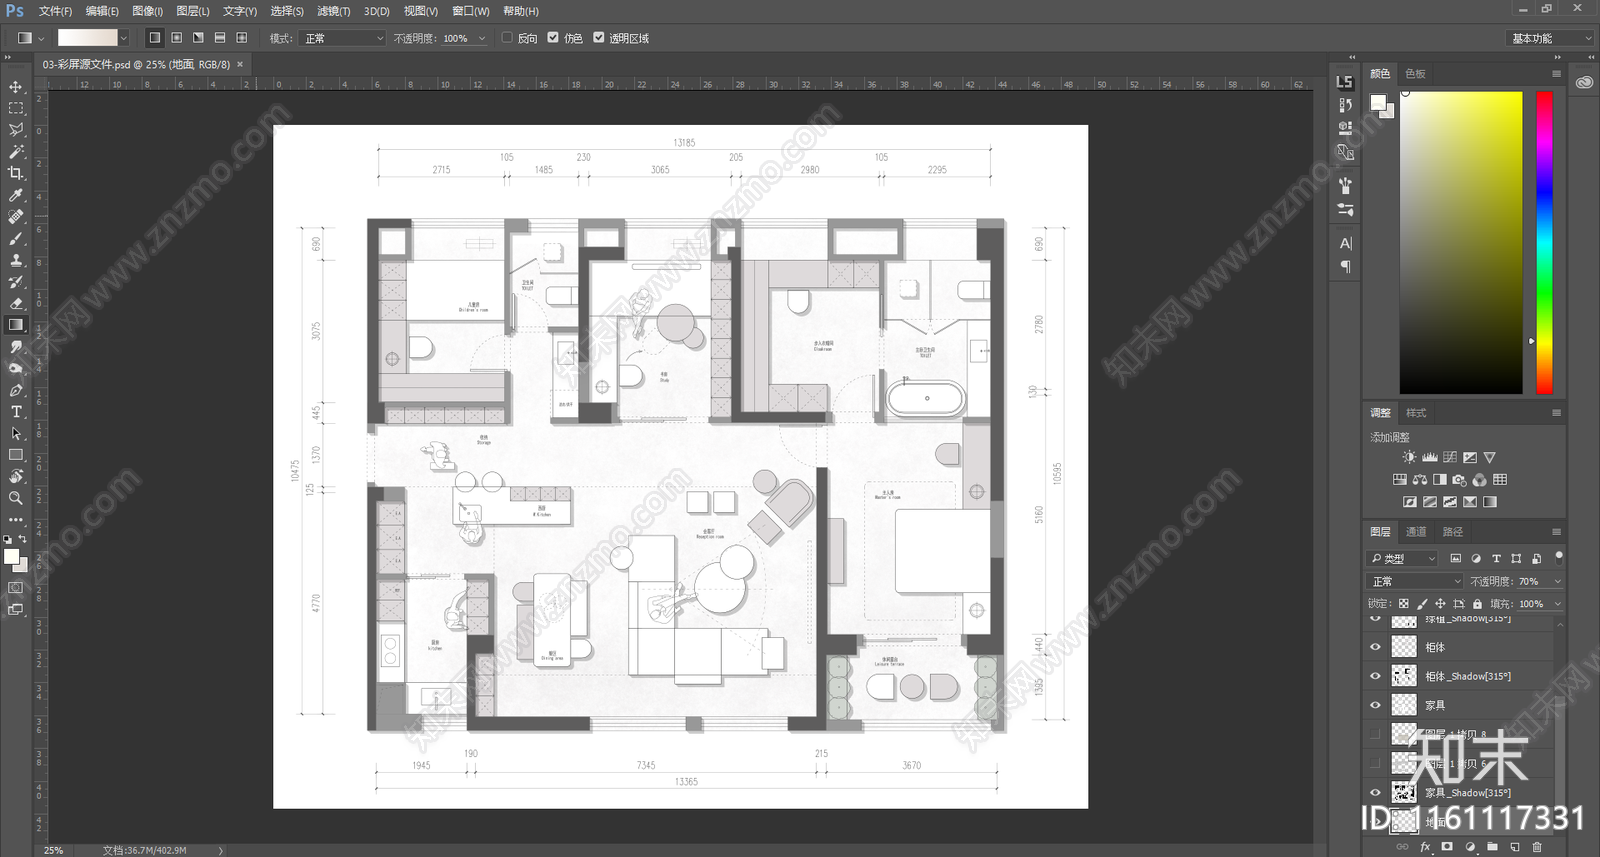Select the Move tool
The image size is (1600, 857).
coord(16,86)
